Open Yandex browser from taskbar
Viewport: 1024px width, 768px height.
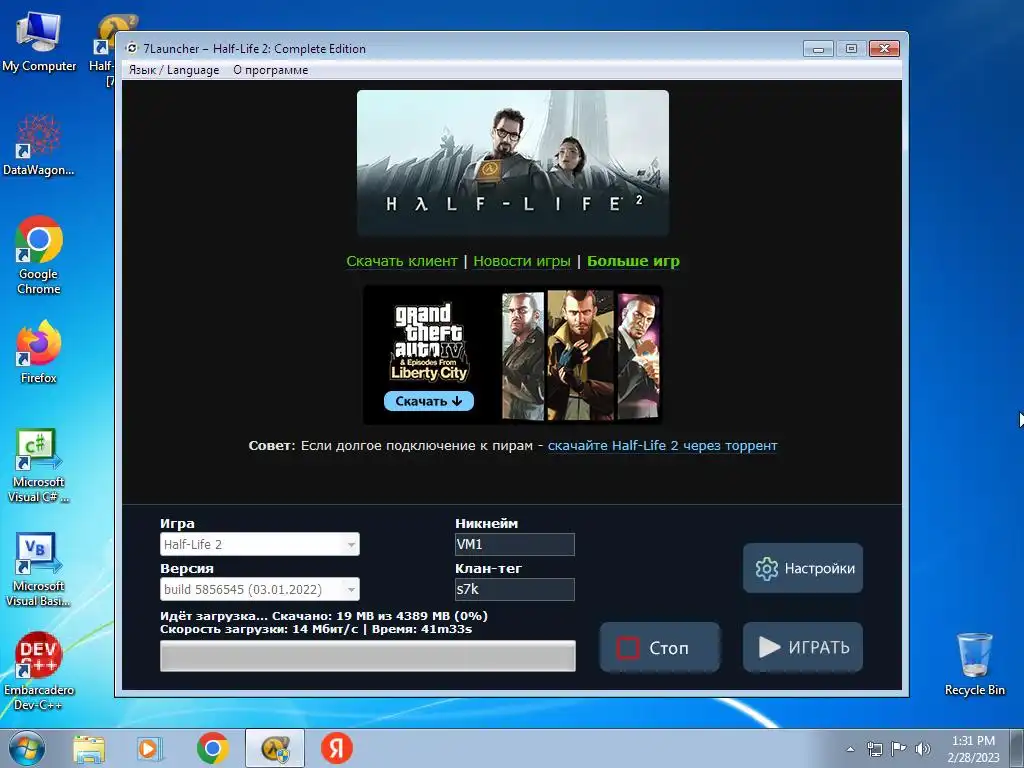[337, 748]
